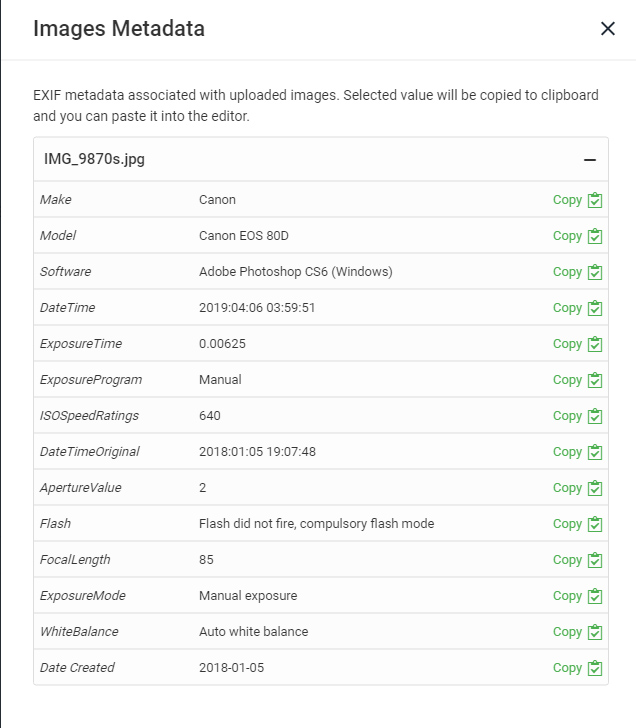This screenshot has height=728, width=636.
Task: Select the 2019:04:06 03:59:51 DateTime text
Action: tap(257, 308)
